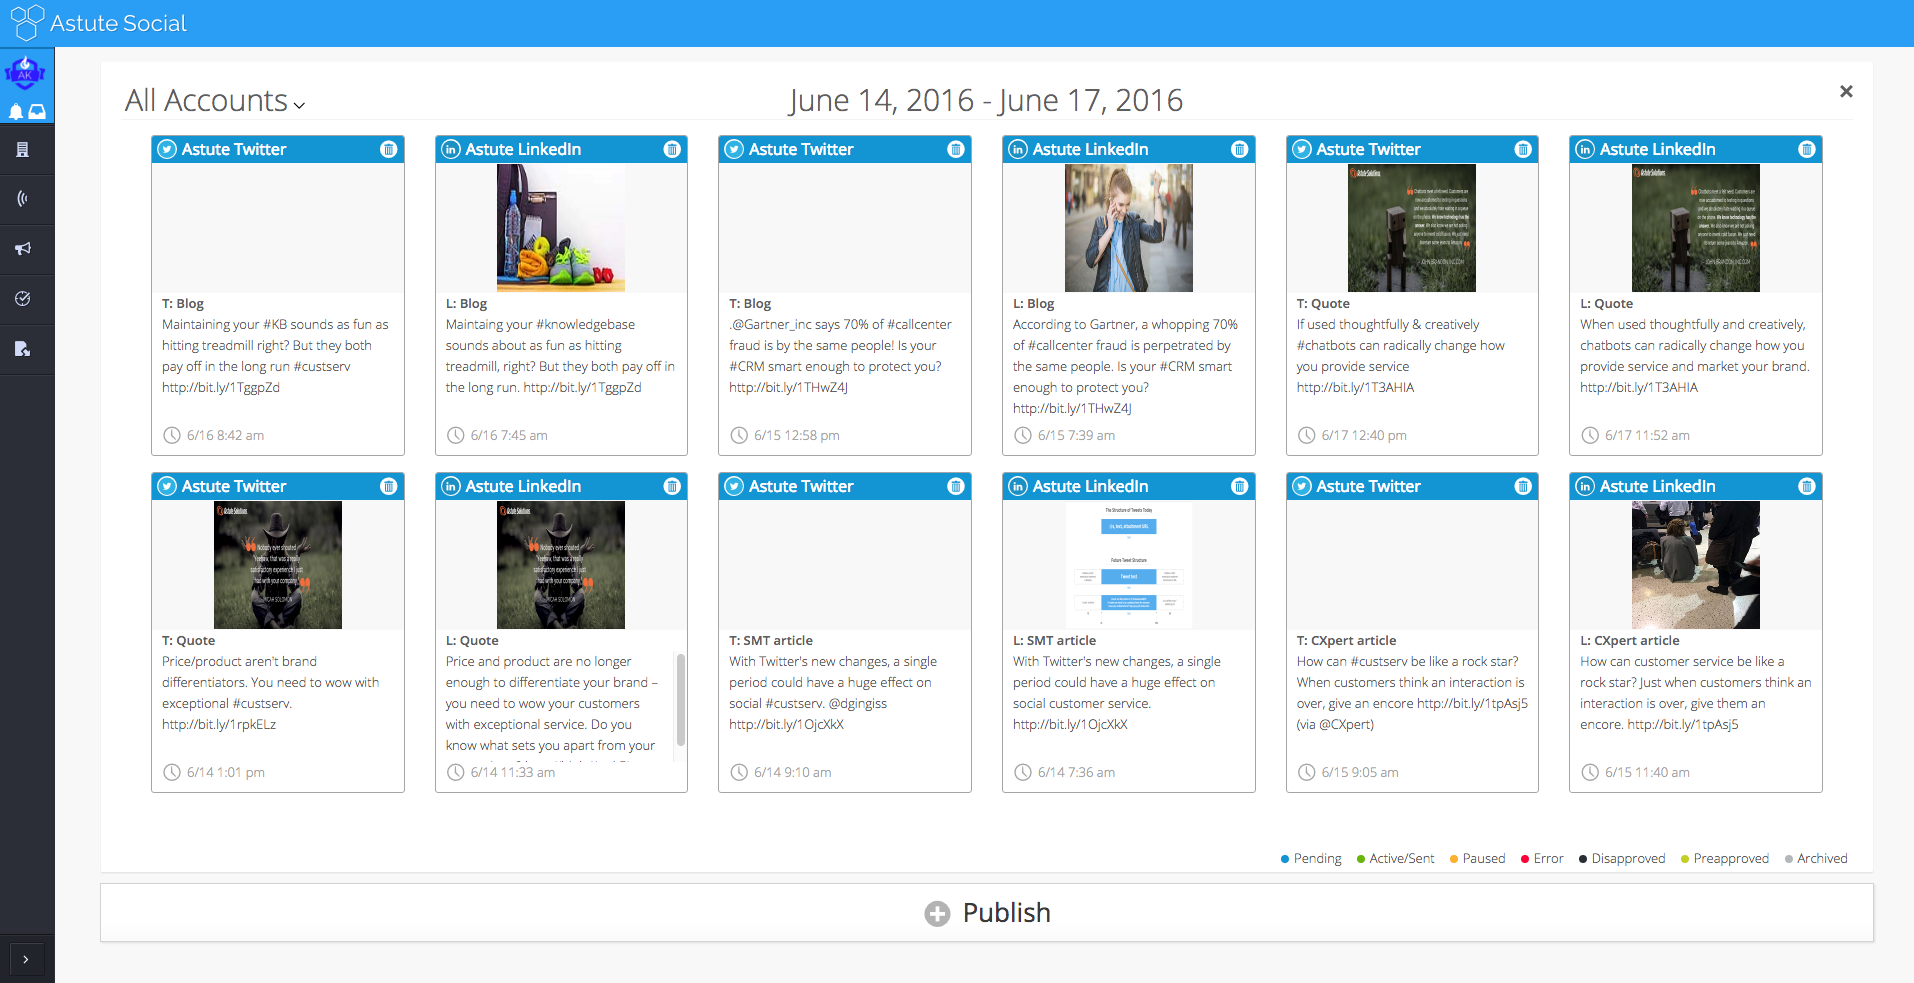The height and width of the screenshot is (983, 1914).
Task: Remove the LinkedIn CXpert post at 6/15 11:40 am
Action: click(1807, 486)
